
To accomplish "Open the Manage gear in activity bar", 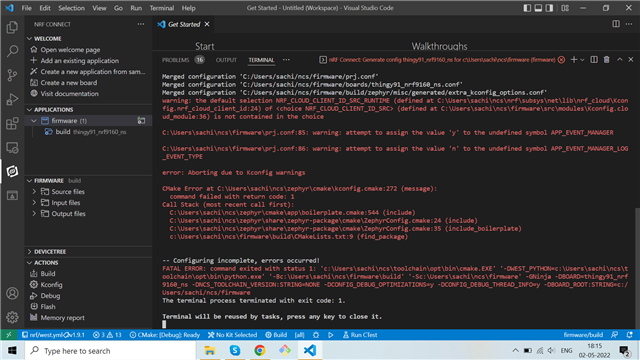I will pos(12,317).
